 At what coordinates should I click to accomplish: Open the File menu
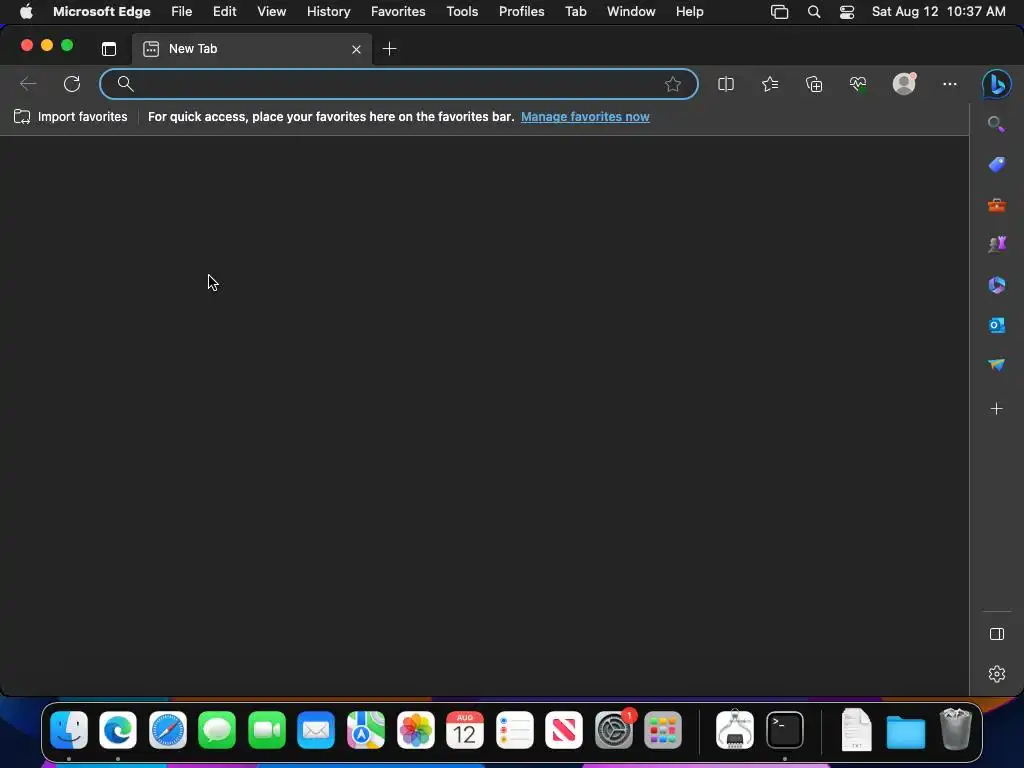pos(182,12)
